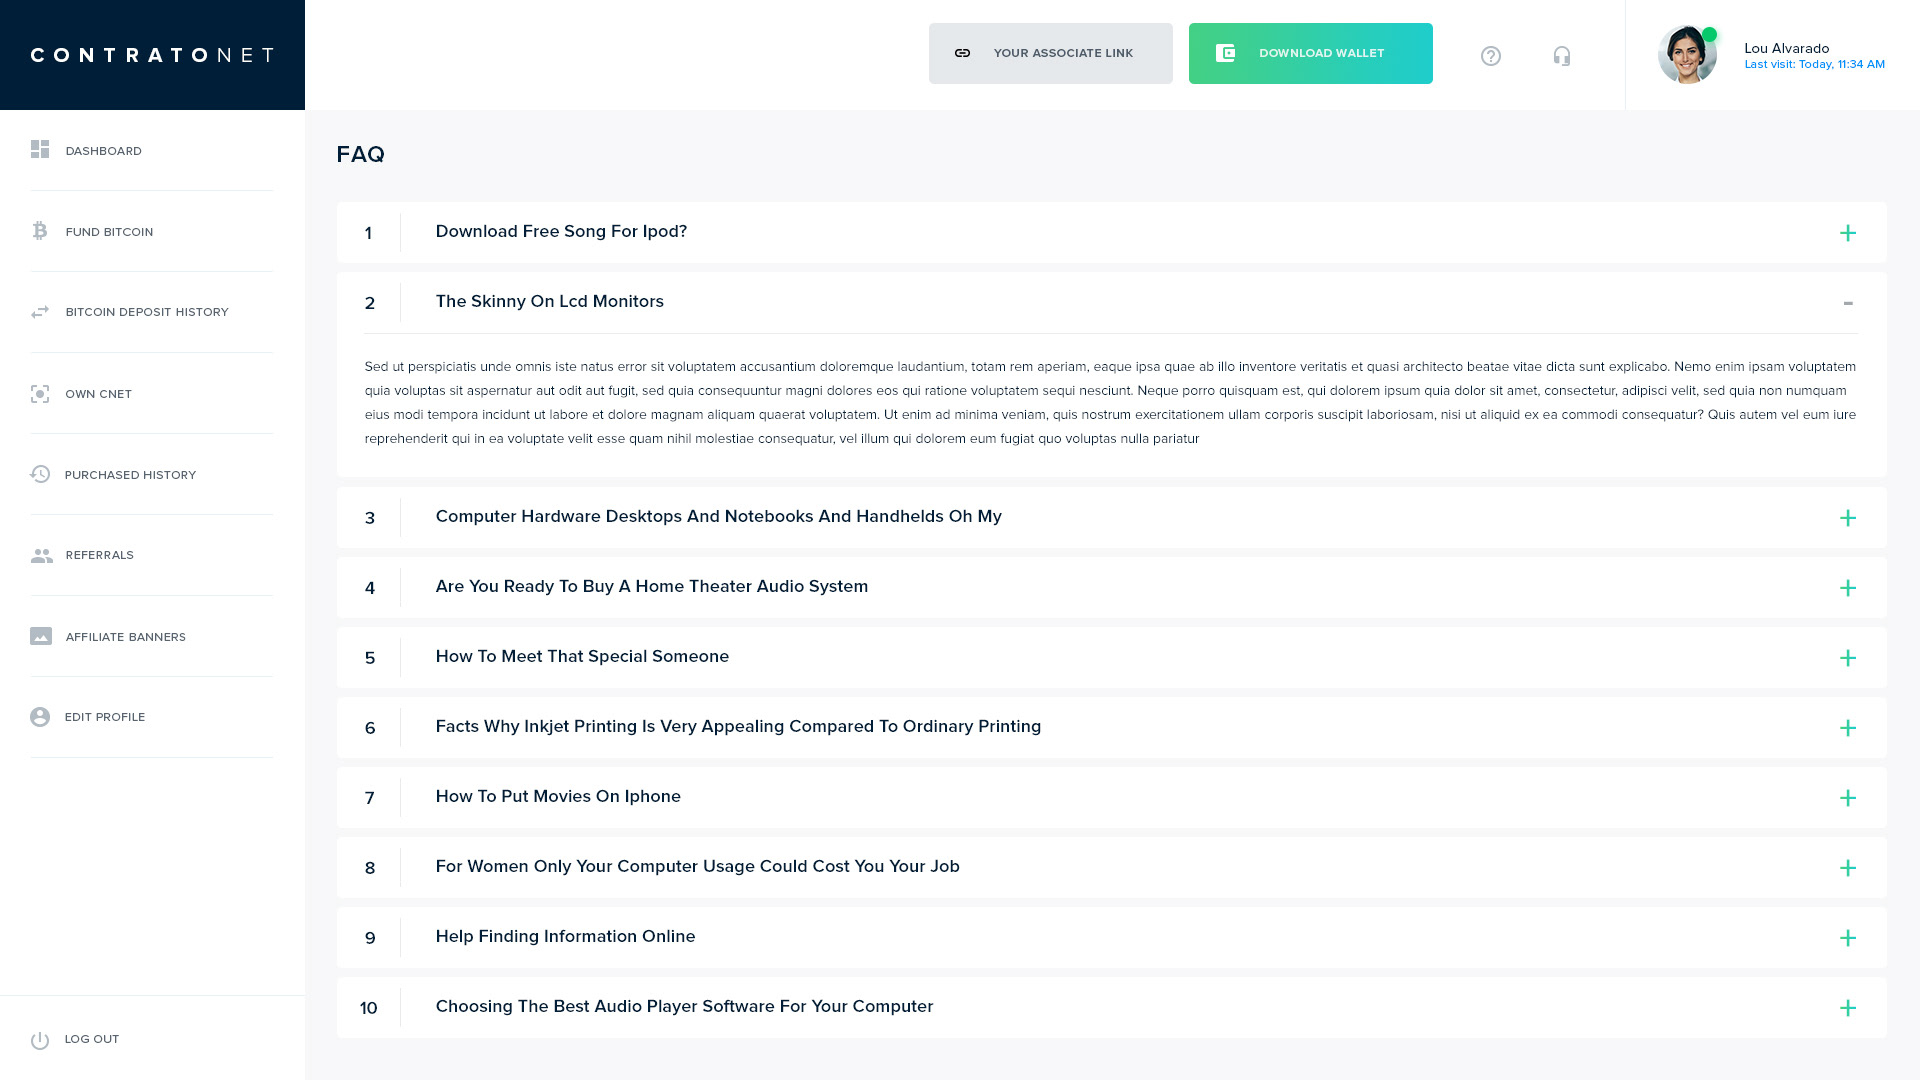
Task: Click the Download Wallet button
Action: (x=1310, y=53)
